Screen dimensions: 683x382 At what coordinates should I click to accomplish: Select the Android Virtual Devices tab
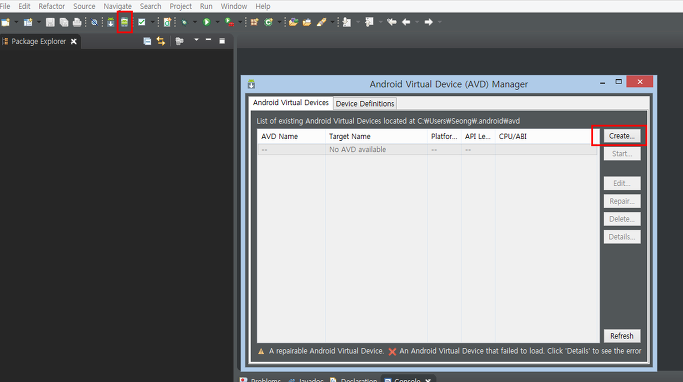click(291, 102)
